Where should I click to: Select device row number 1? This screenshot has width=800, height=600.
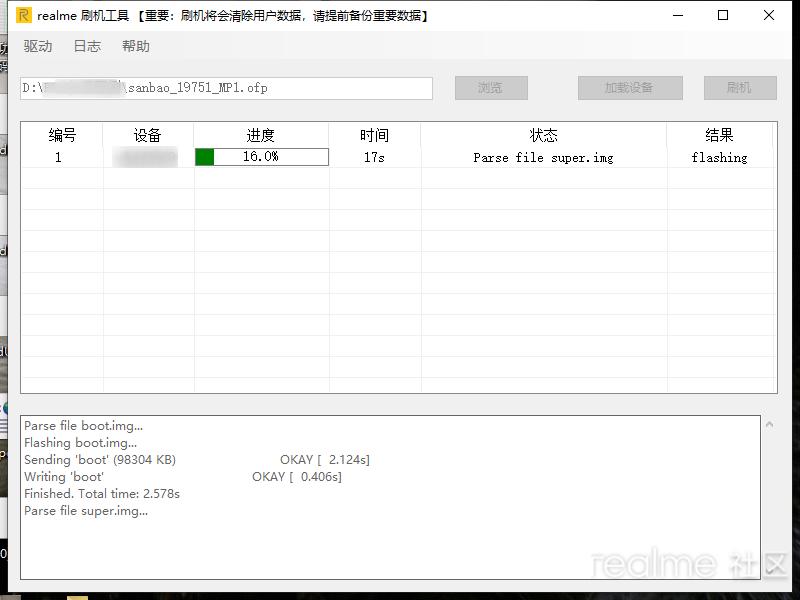click(x=58, y=156)
